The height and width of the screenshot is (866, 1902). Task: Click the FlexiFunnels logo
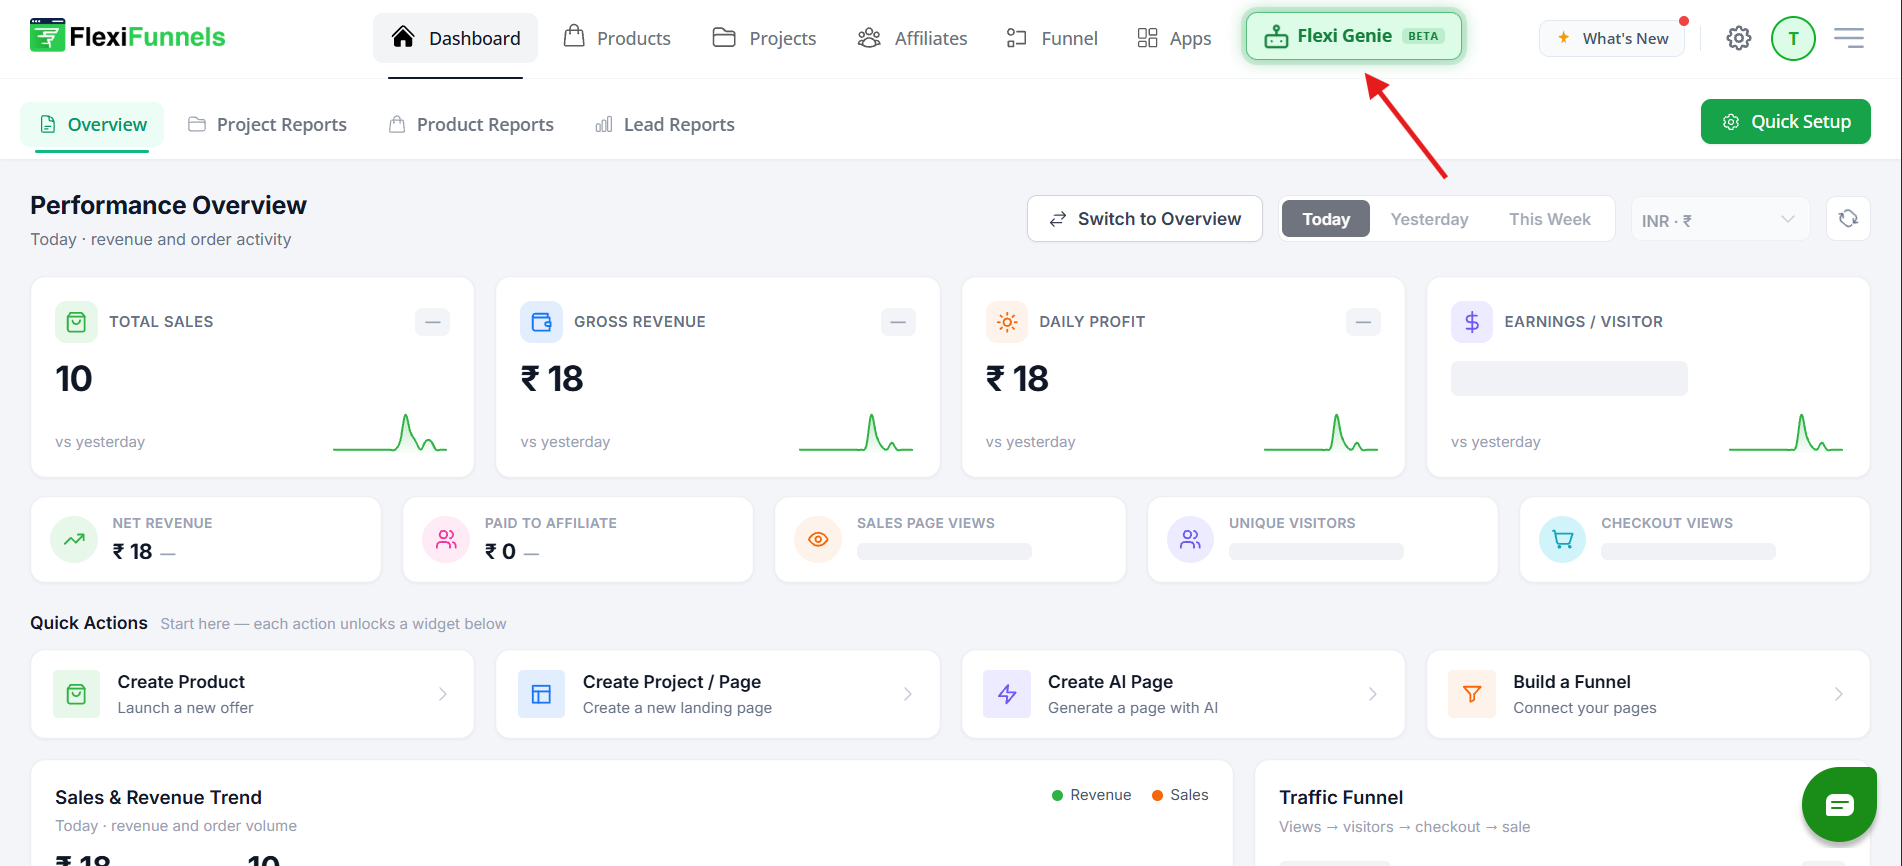[127, 37]
